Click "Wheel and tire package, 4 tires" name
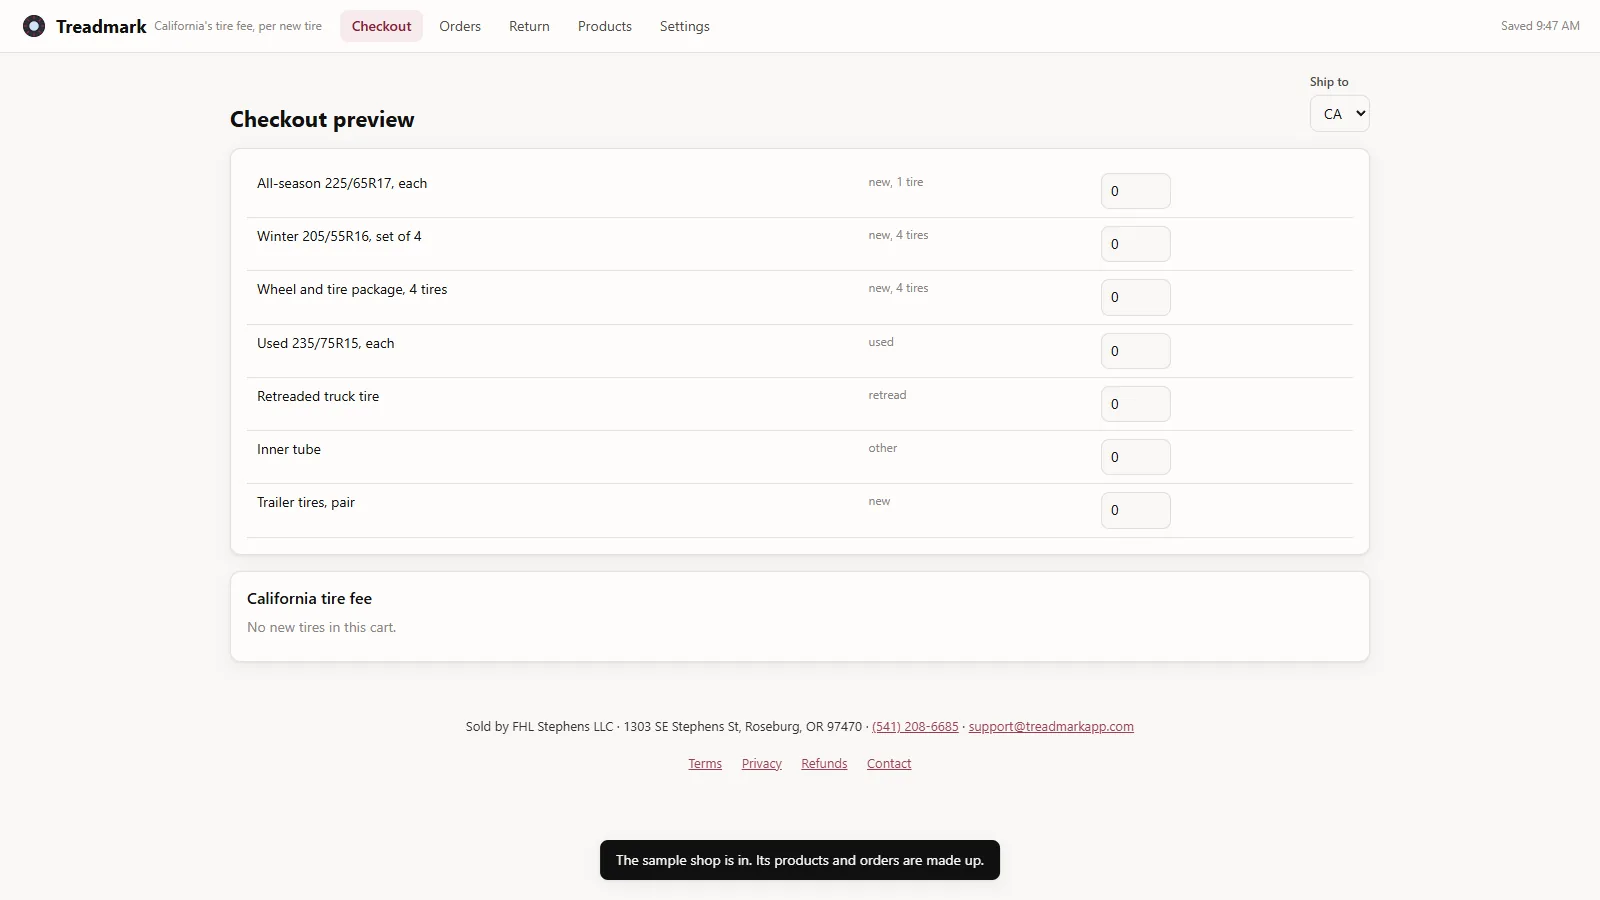 [352, 289]
